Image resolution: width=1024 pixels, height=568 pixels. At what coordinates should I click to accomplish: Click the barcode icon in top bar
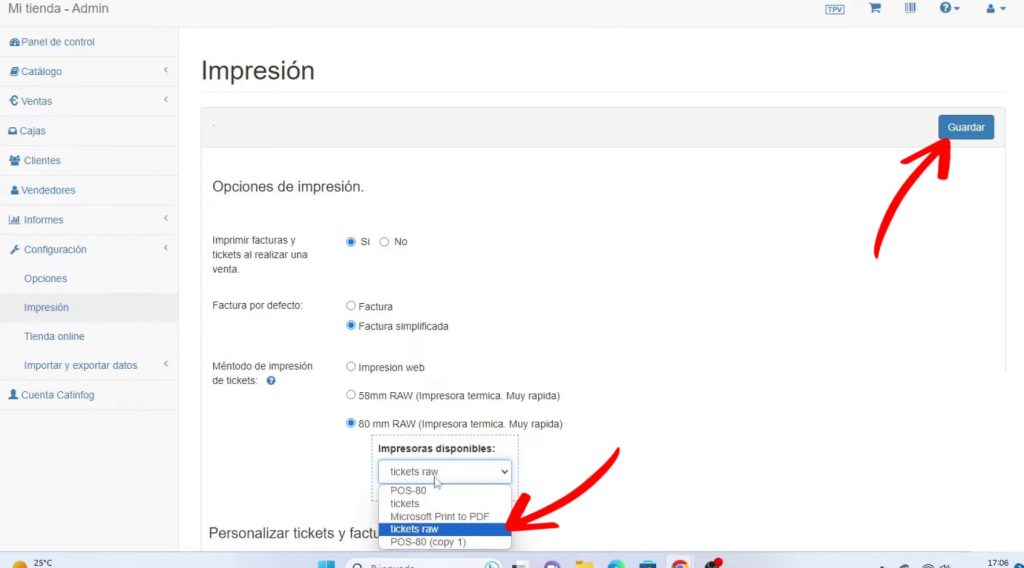(x=910, y=9)
